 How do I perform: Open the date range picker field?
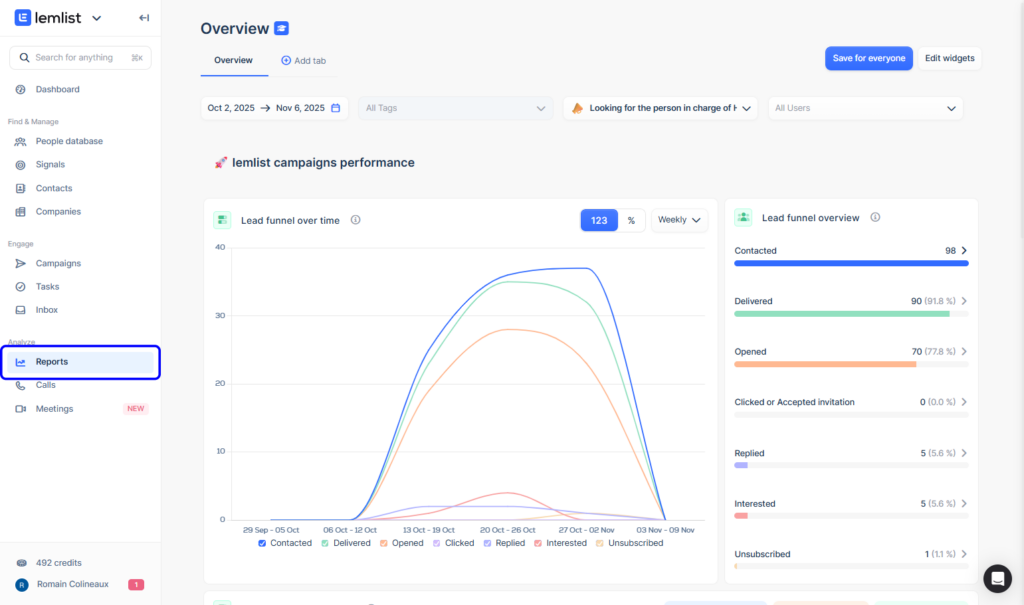[275, 108]
